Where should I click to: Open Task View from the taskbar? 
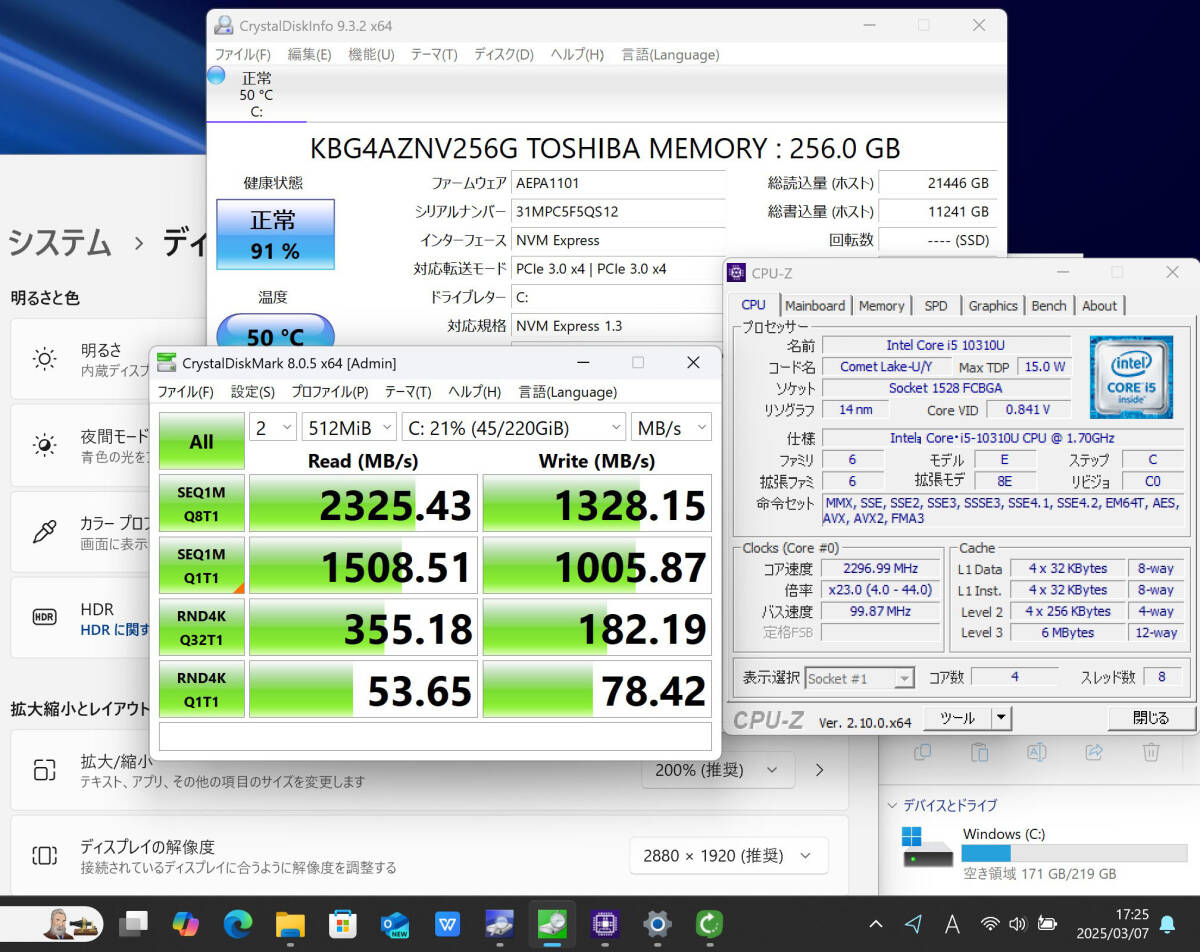[133, 923]
